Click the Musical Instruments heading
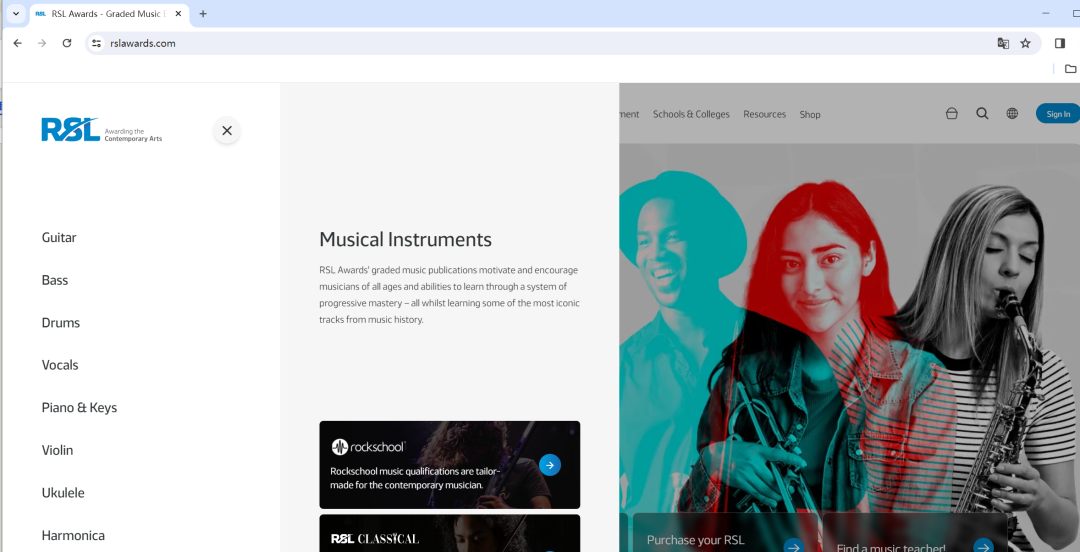Screen dimensions: 1080x552 (406, 240)
